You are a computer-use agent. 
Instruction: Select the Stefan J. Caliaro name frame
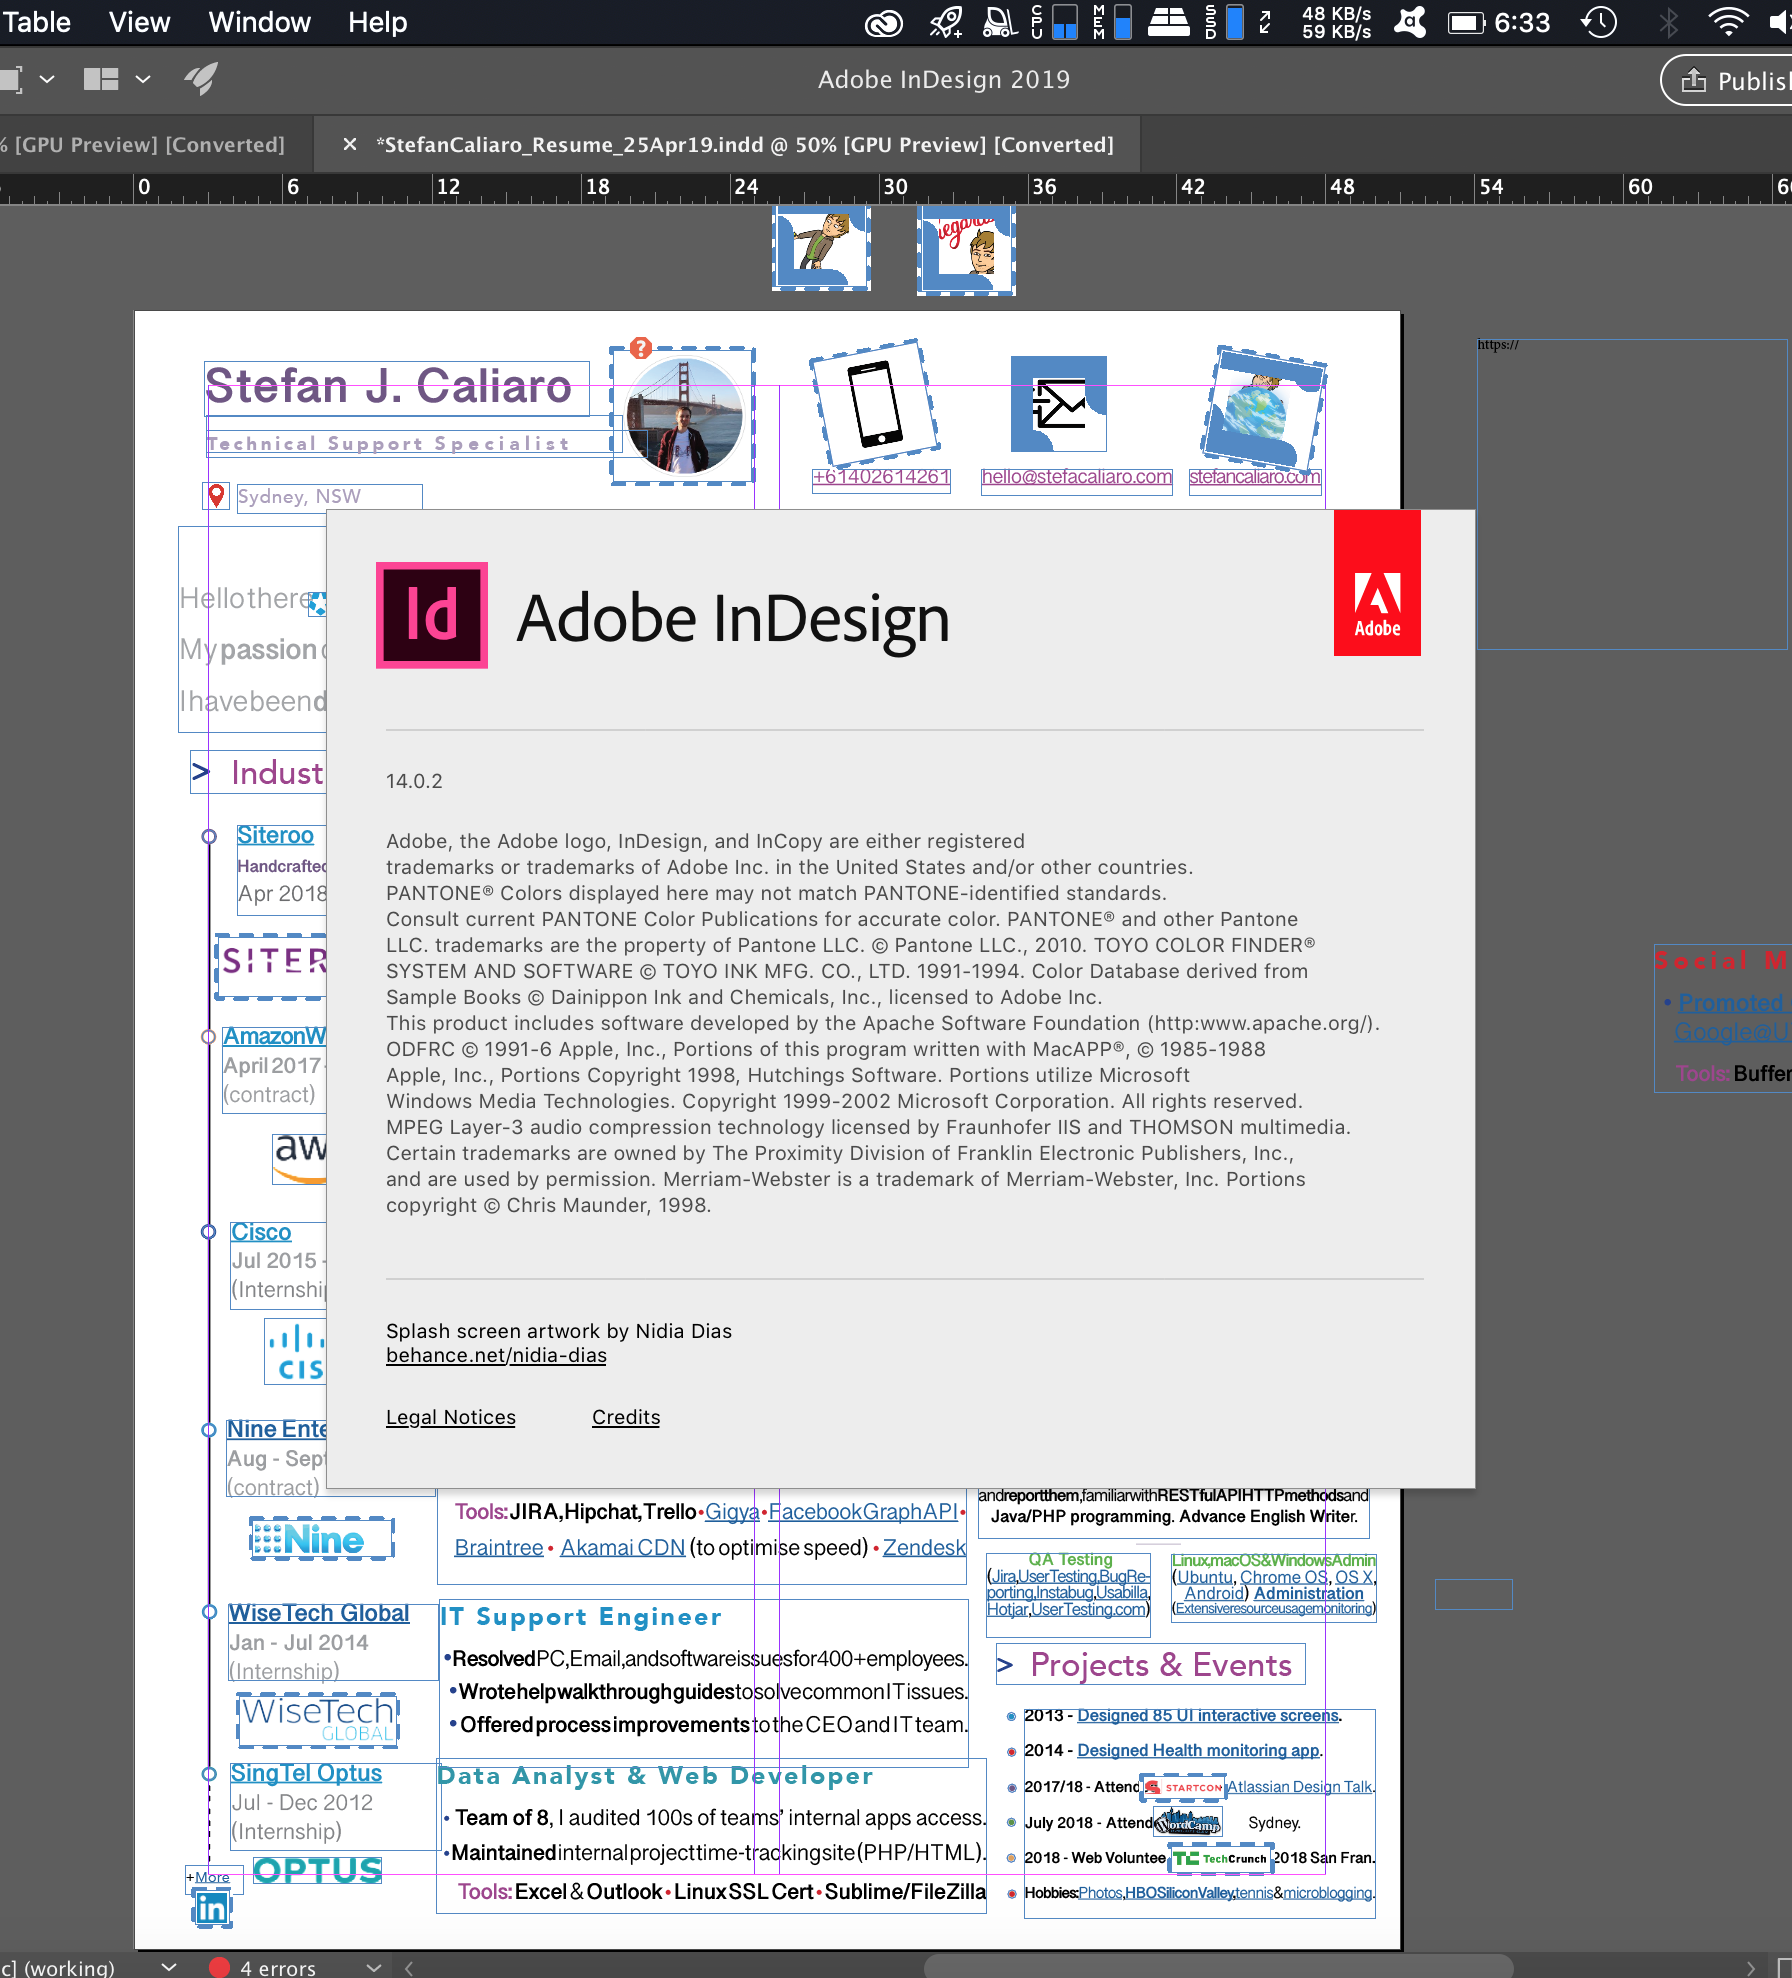point(397,387)
